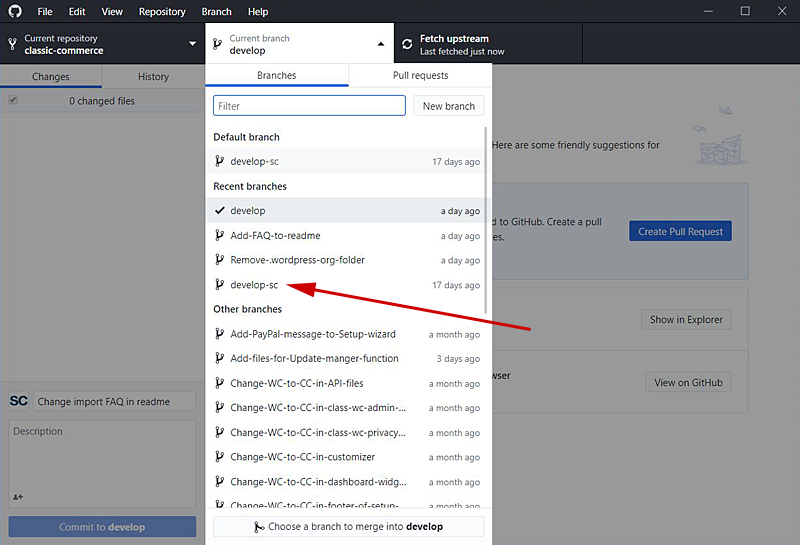Select develop-sc under Recent branches
800x545 pixels.
tap(347, 285)
